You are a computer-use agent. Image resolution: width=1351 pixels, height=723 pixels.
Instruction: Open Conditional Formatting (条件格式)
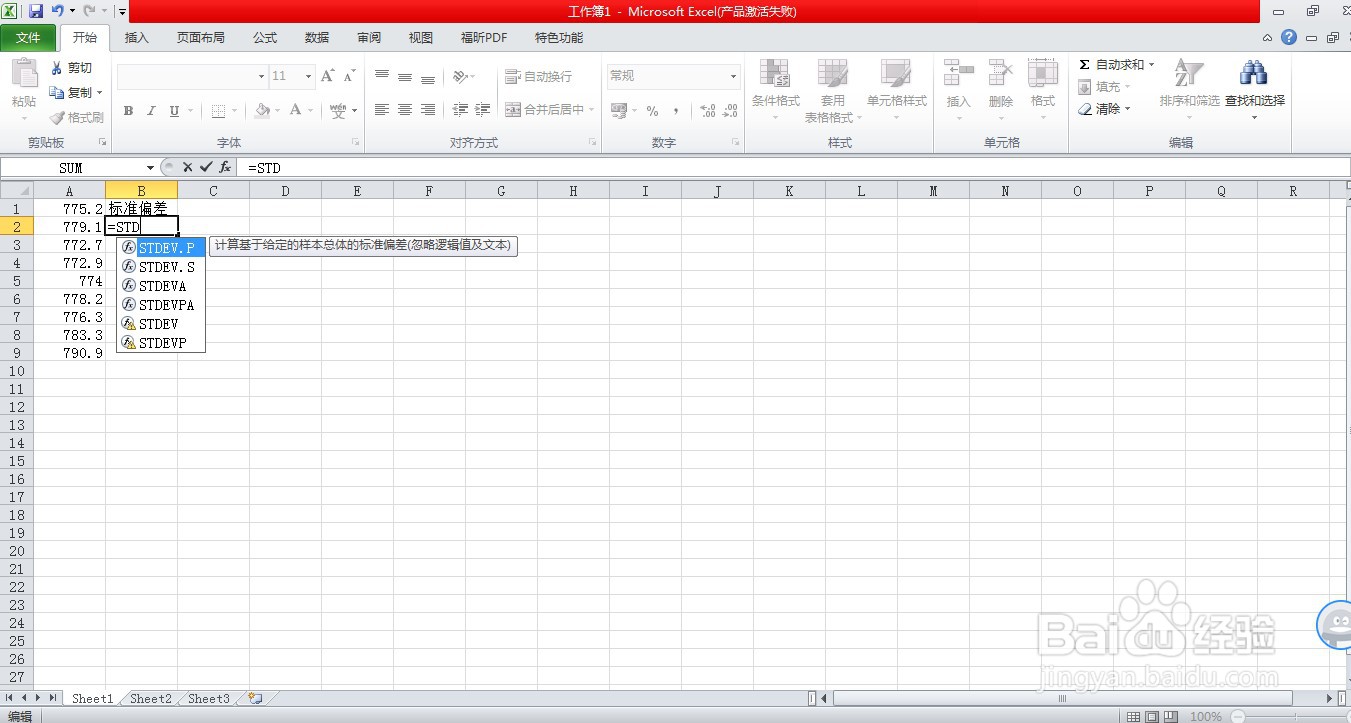(x=776, y=90)
